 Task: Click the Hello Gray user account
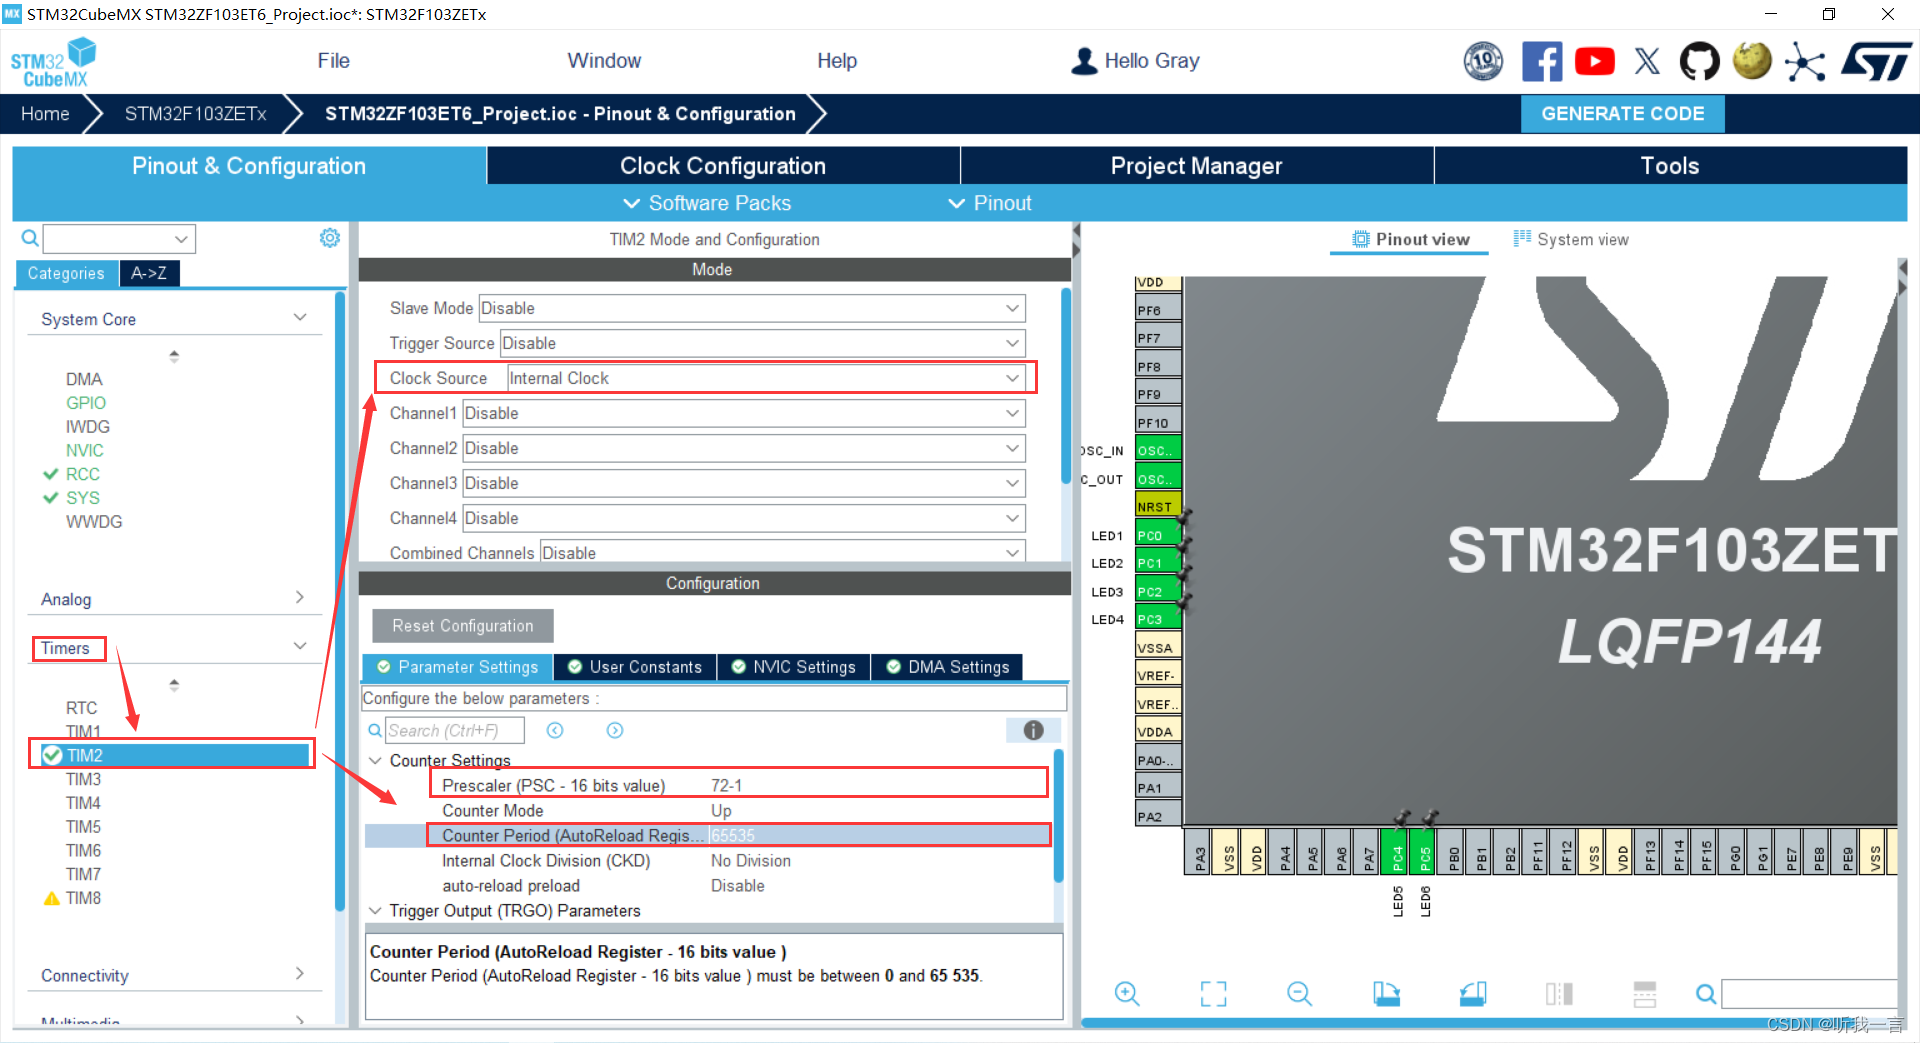click(1135, 61)
